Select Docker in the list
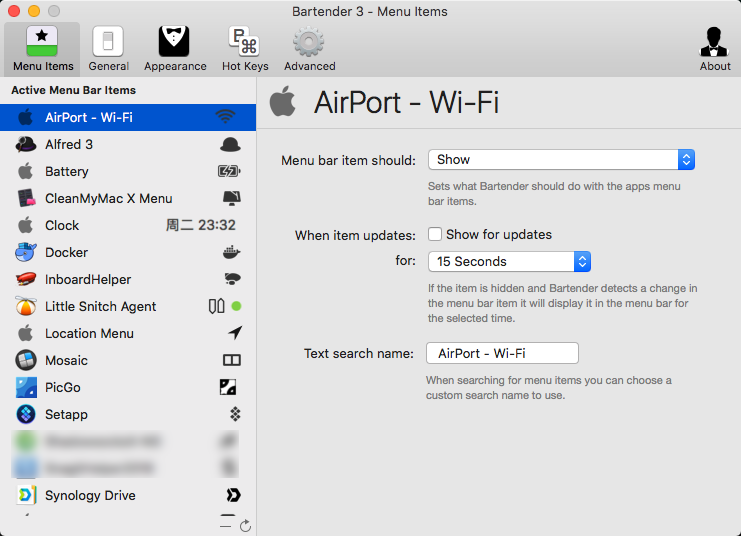Viewport: 741px width, 536px height. click(128, 252)
